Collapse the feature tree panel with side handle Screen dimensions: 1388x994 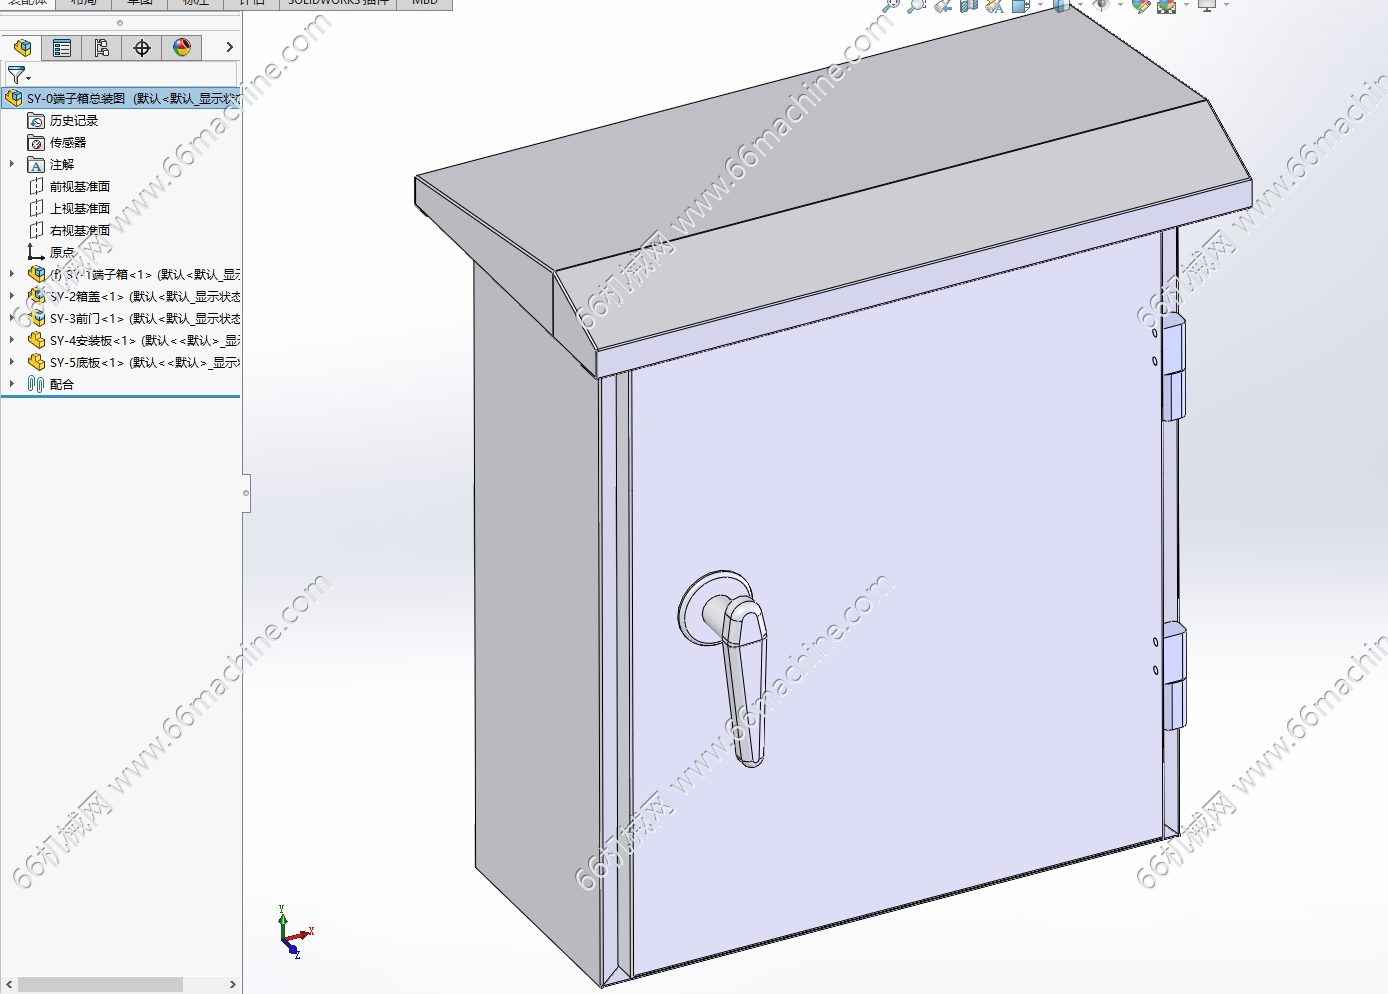pyautogui.click(x=246, y=493)
